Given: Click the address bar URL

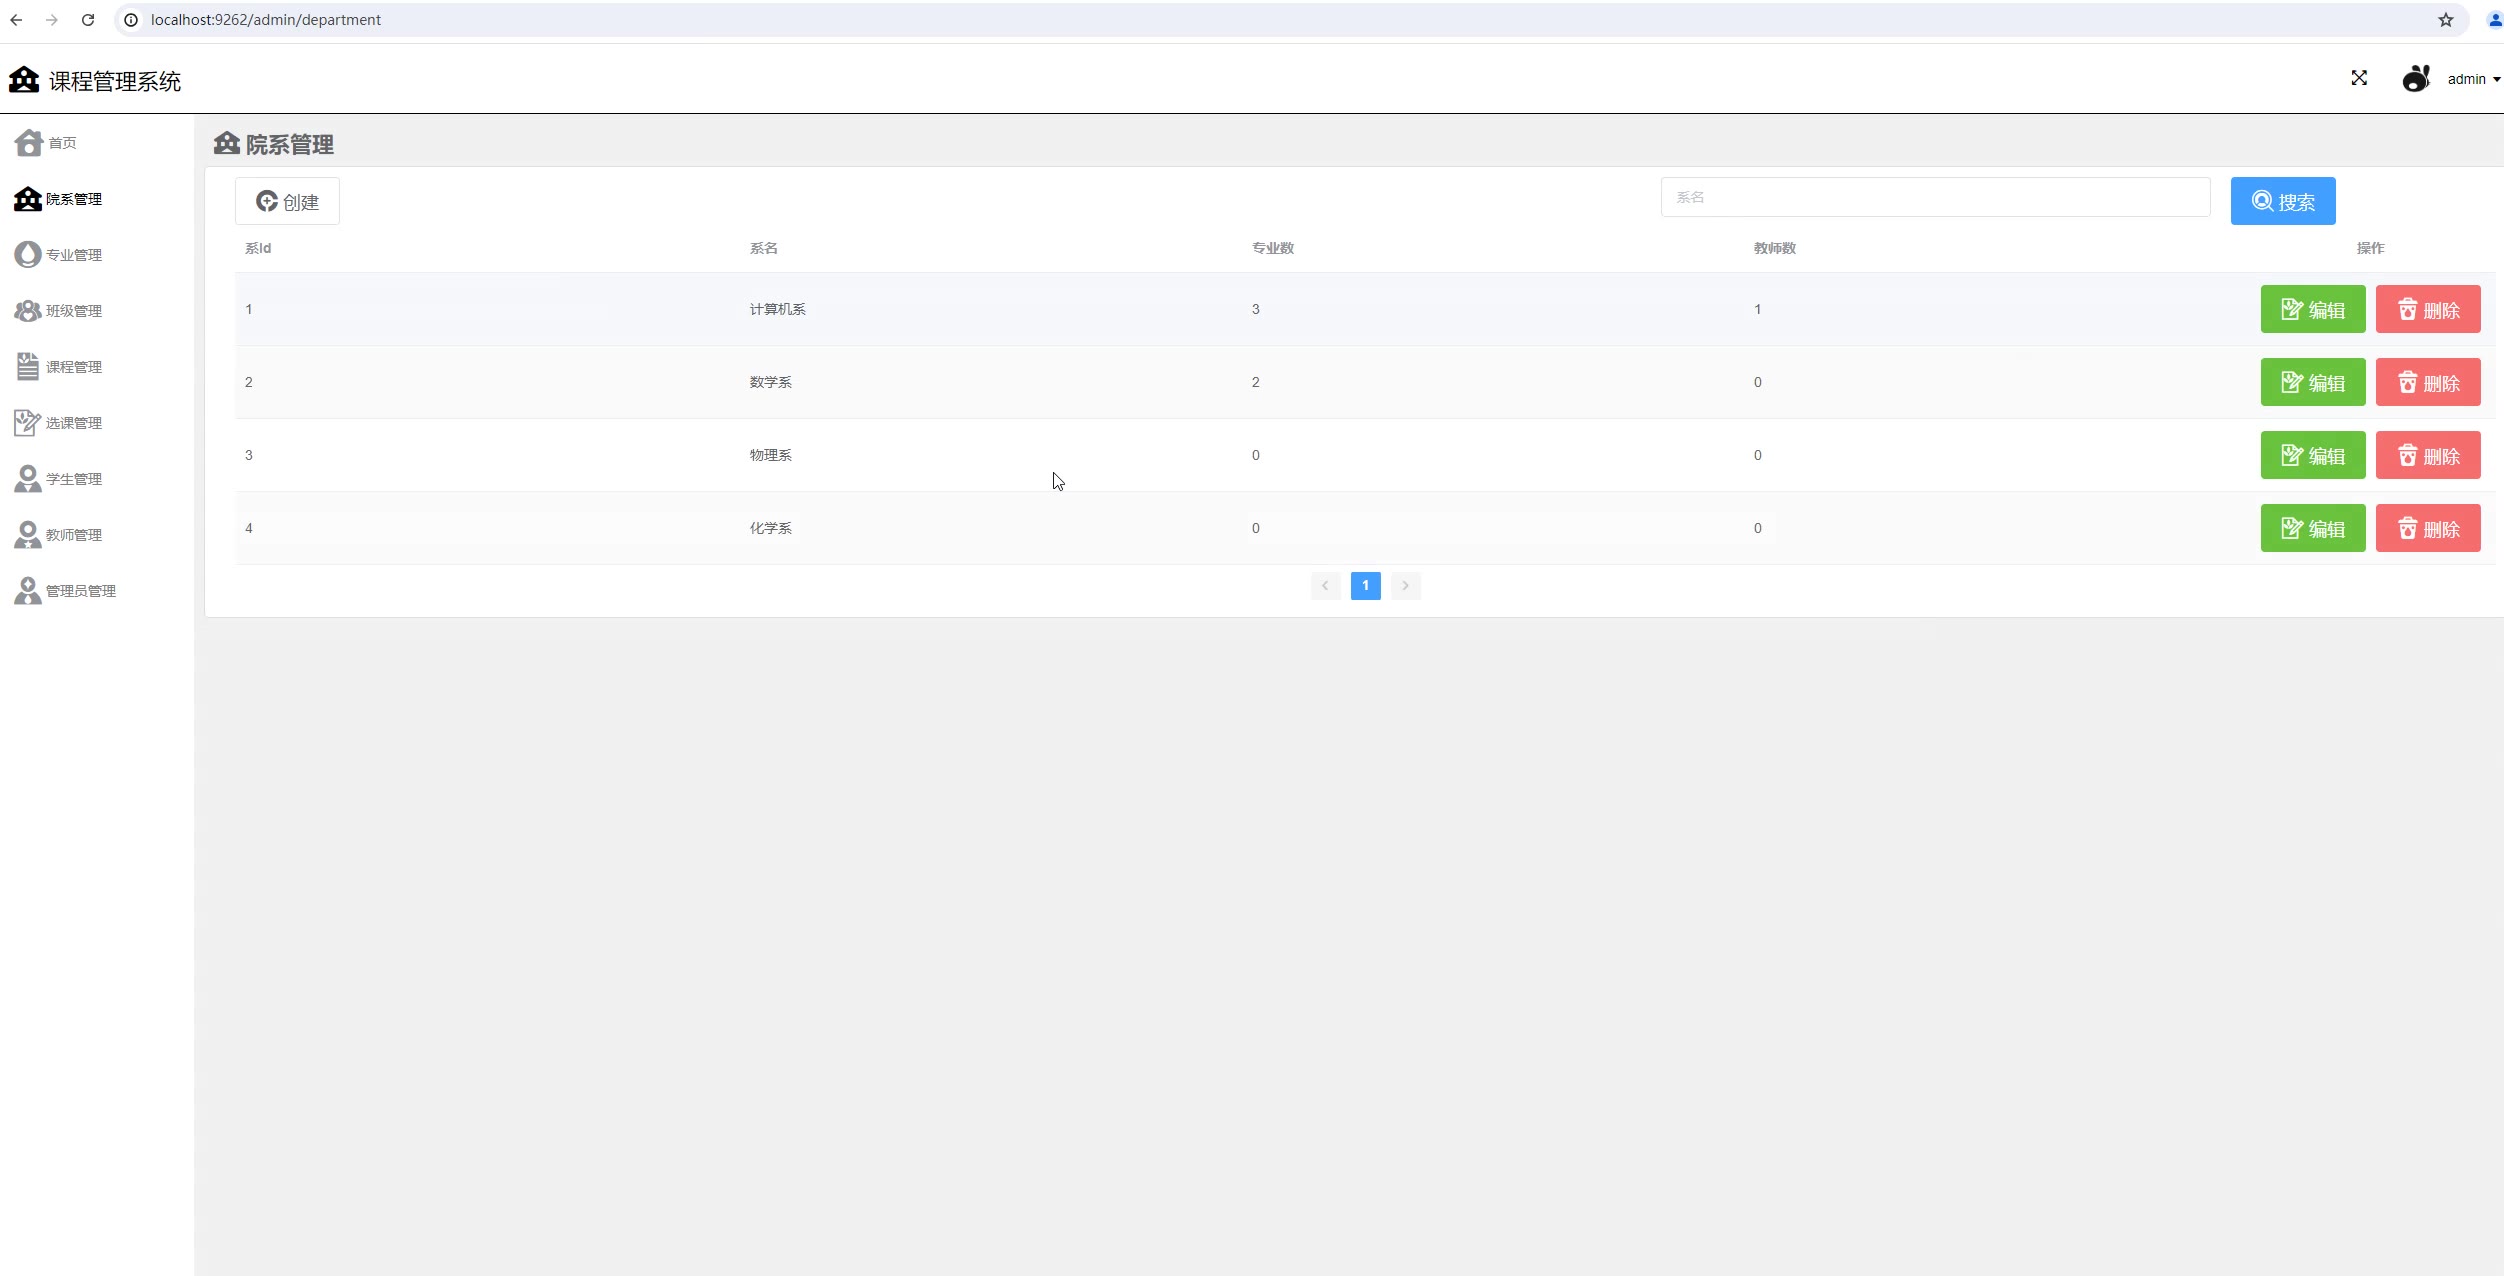Looking at the screenshot, I should 266,20.
